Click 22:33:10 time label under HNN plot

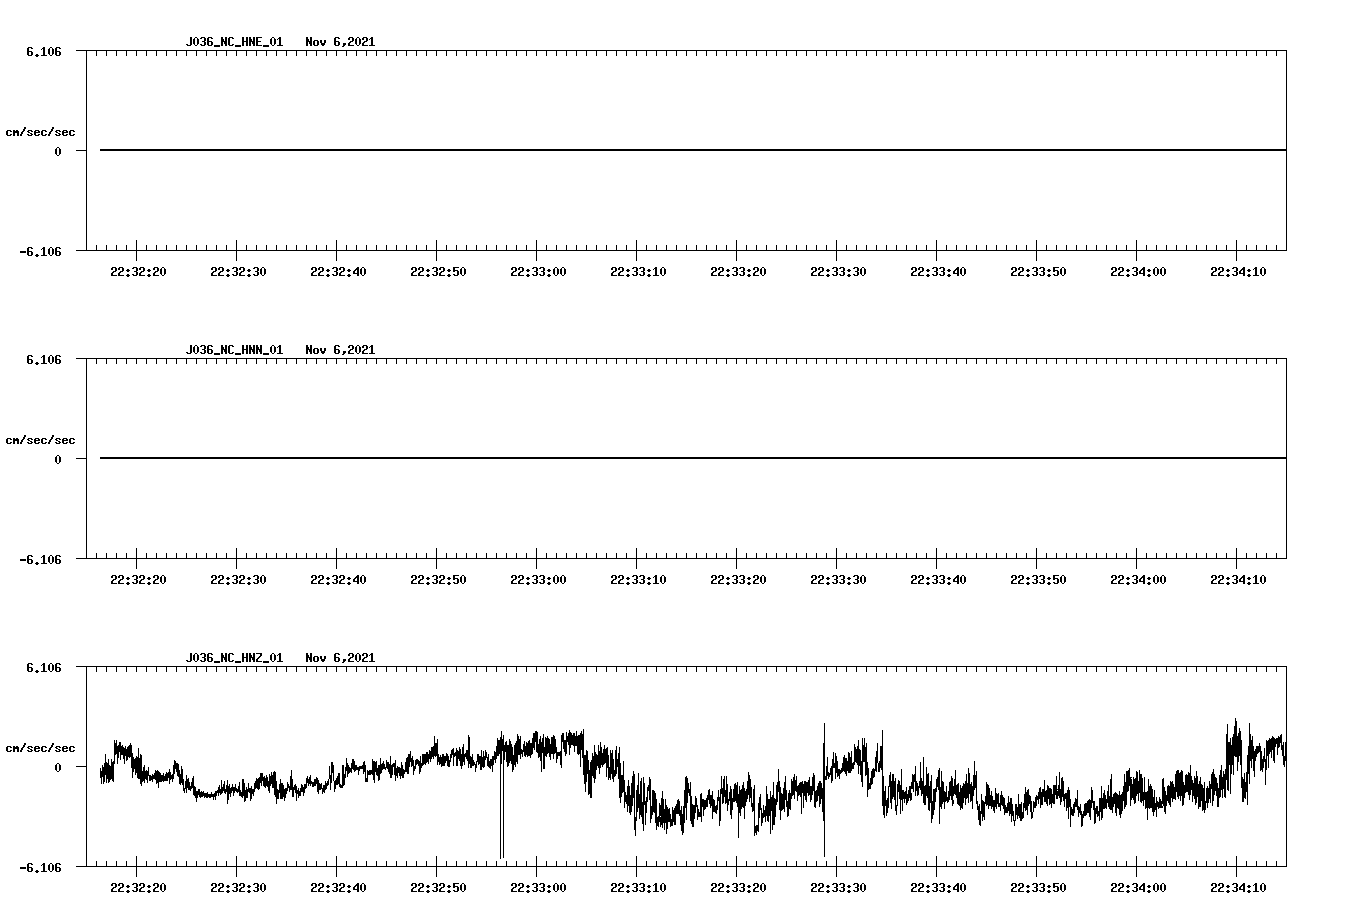[638, 580]
